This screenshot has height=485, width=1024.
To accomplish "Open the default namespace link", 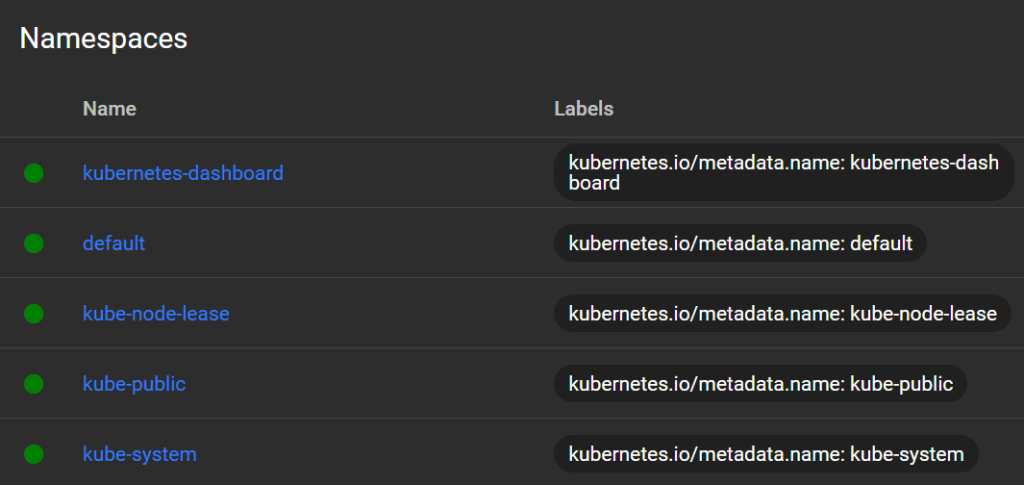I will [x=114, y=243].
